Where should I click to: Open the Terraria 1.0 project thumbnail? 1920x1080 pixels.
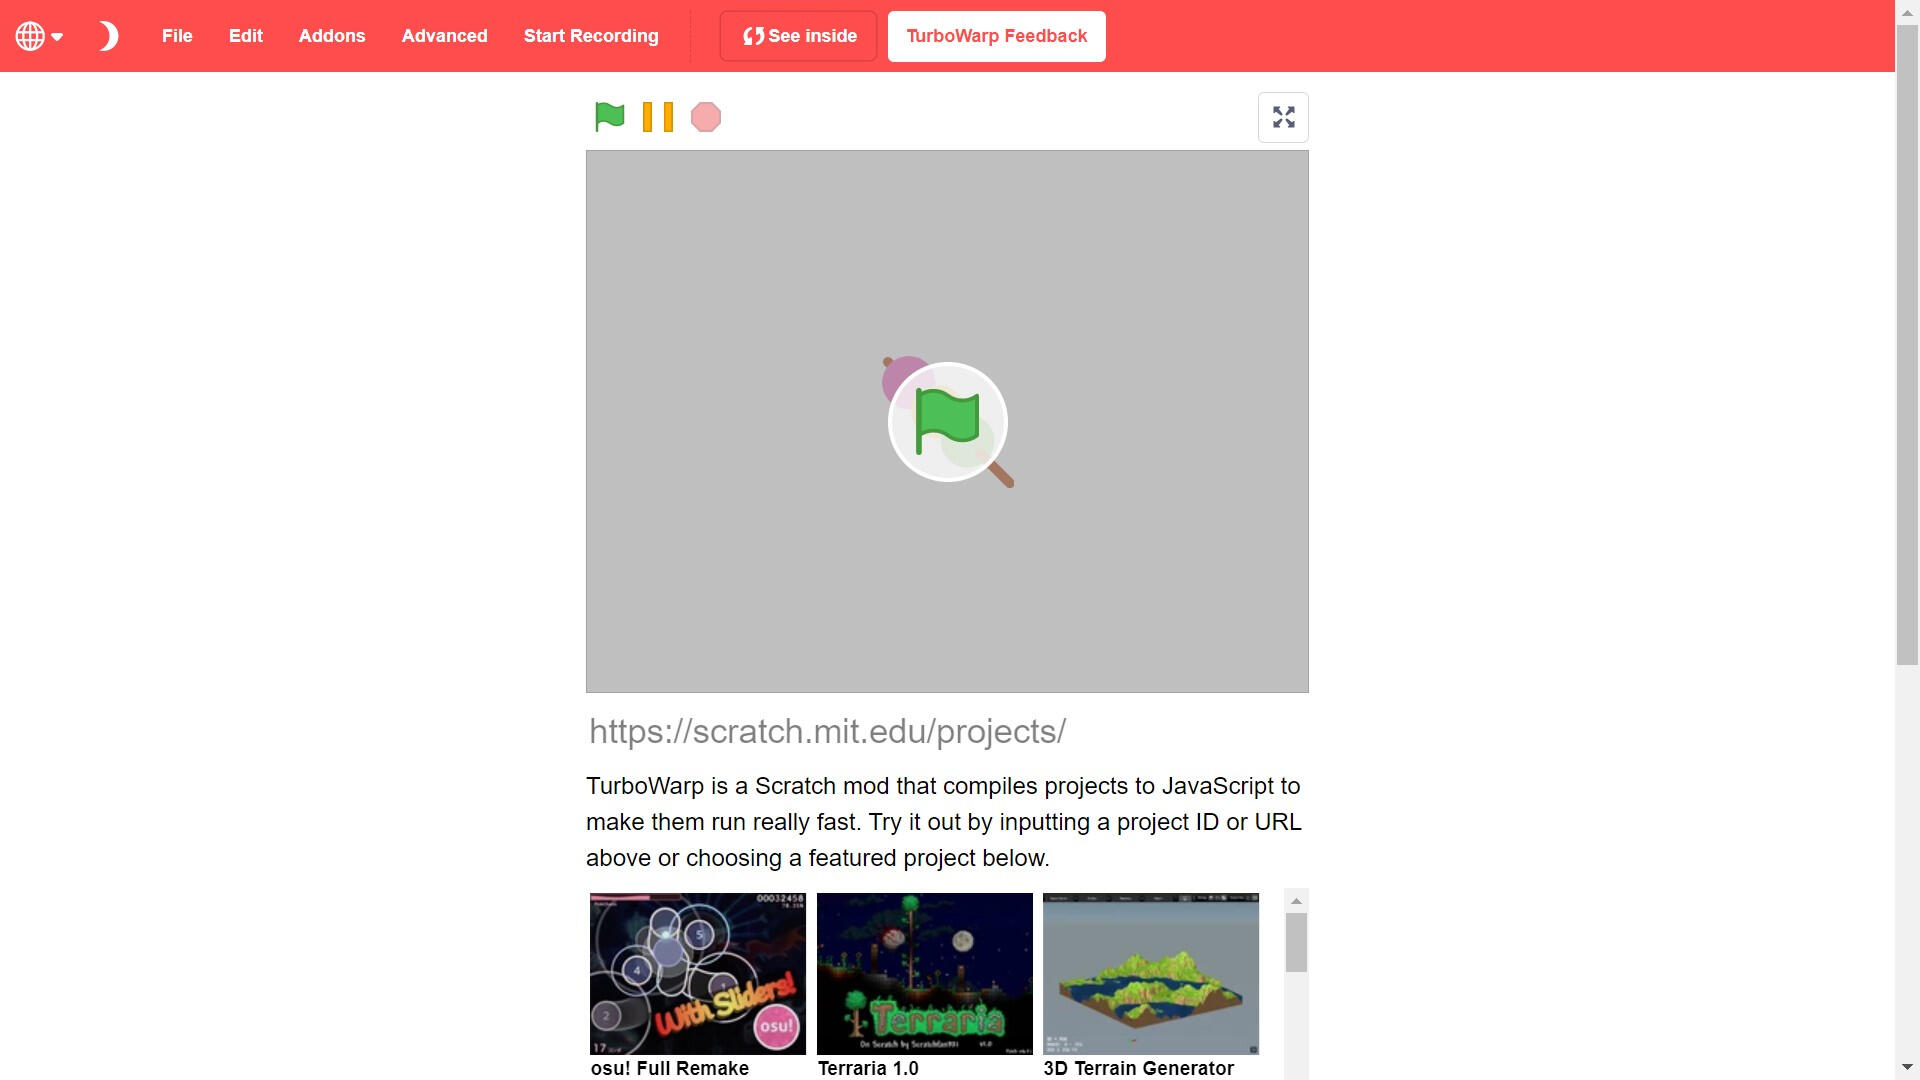pyautogui.click(x=924, y=973)
